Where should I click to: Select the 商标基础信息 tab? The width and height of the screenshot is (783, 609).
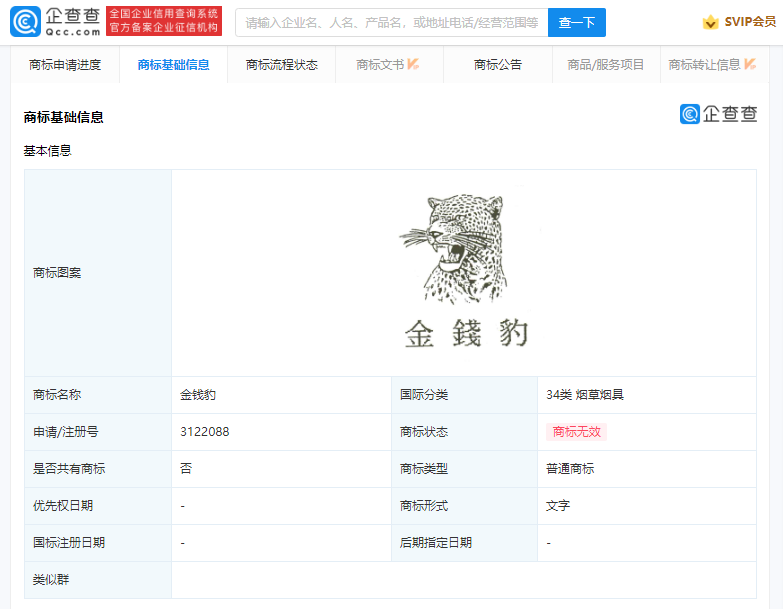pyautogui.click(x=173, y=65)
